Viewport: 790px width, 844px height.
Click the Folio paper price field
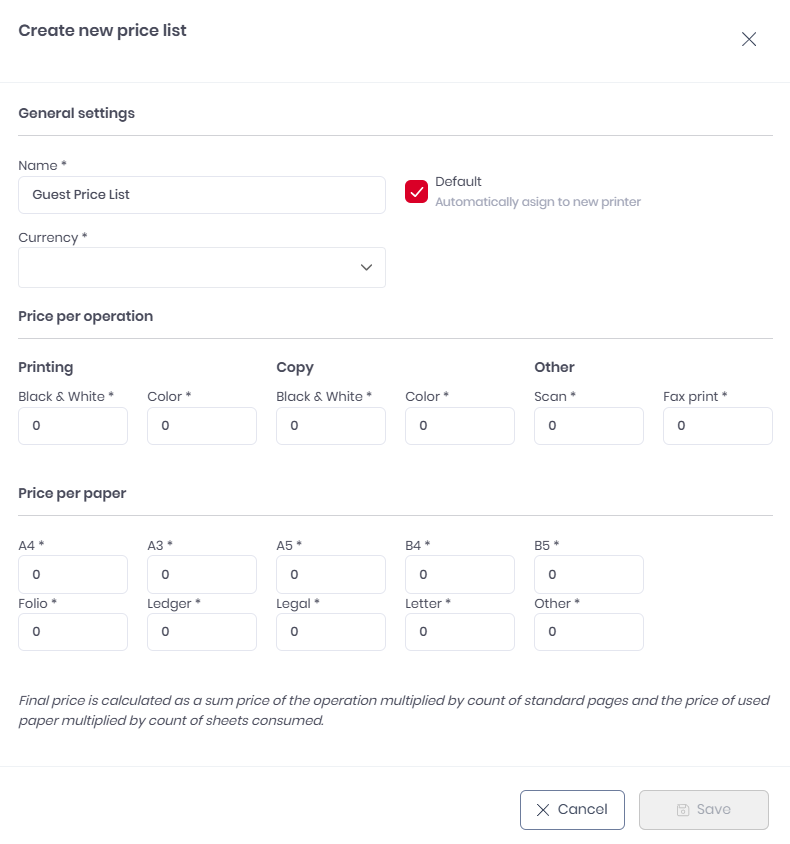(73, 632)
